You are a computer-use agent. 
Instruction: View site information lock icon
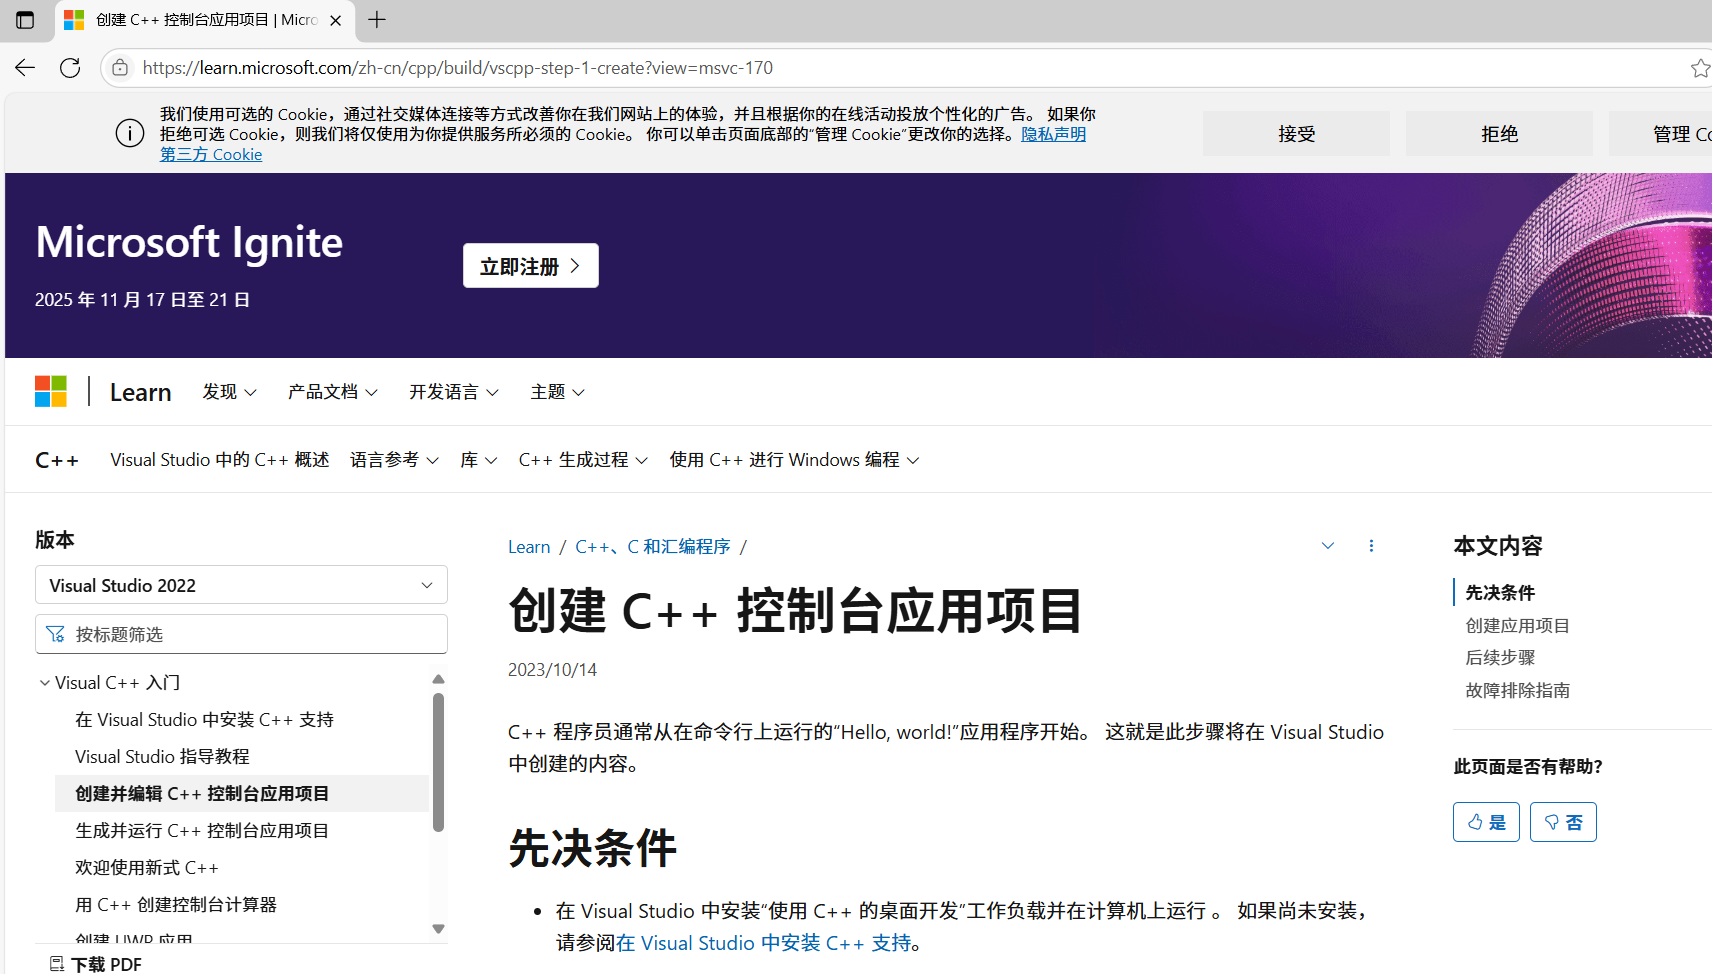[x=120, y=68]
